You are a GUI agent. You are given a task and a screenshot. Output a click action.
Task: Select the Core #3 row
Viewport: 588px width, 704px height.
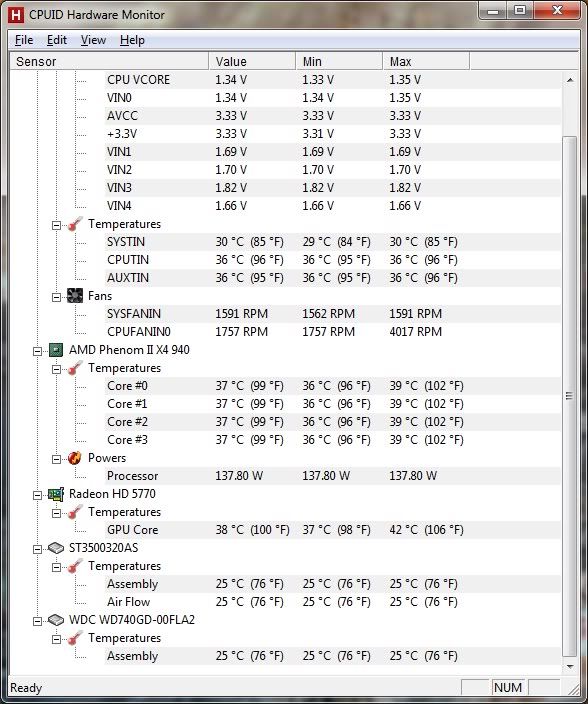332,440
